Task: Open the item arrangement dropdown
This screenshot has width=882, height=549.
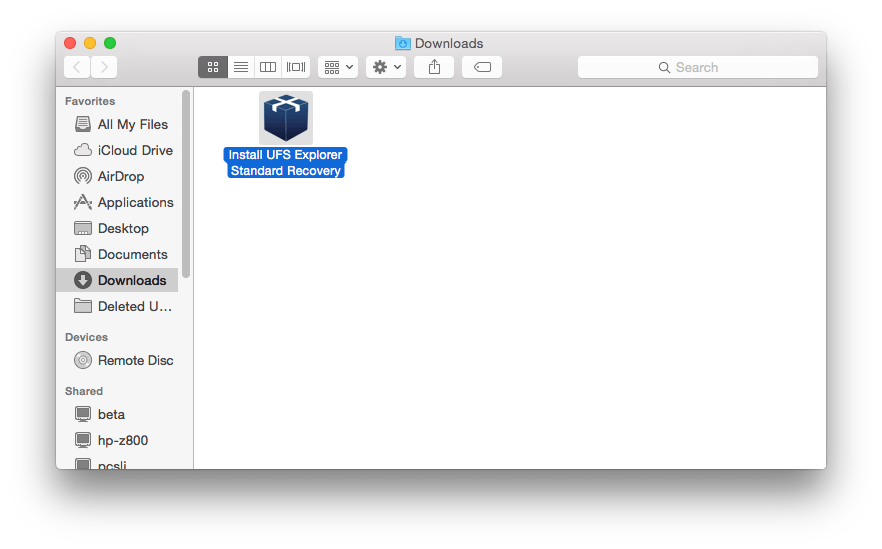Action: [338, 67]
